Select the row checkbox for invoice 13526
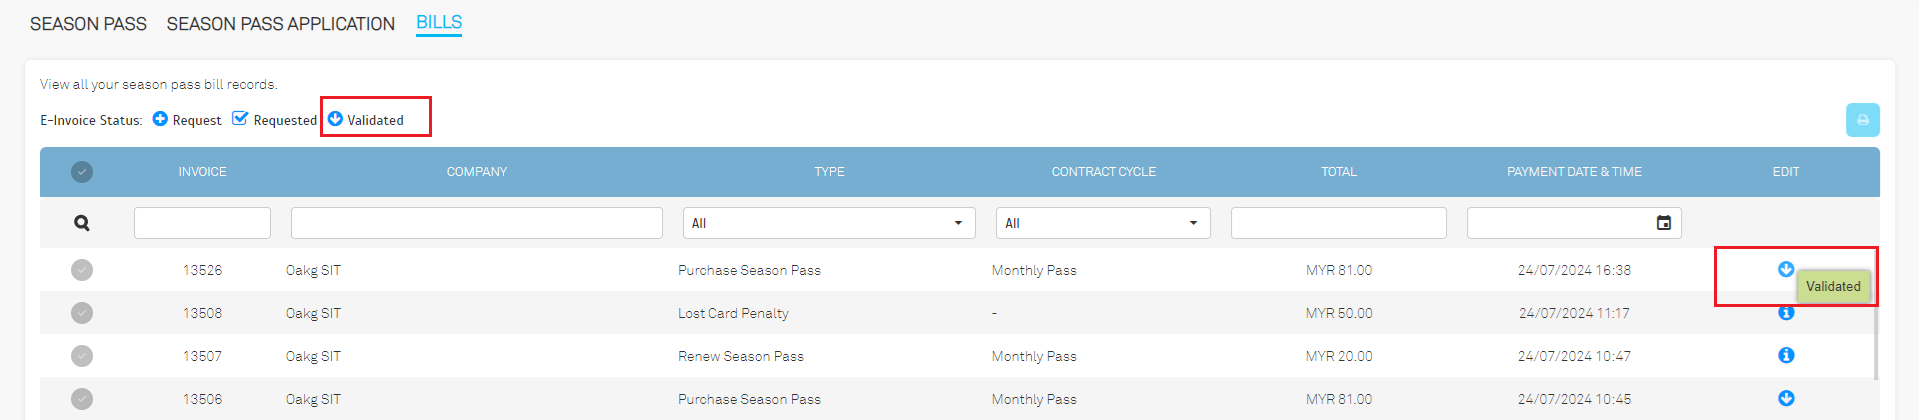The width and height of the screenshot is (1919, 420). pos(82,270)
